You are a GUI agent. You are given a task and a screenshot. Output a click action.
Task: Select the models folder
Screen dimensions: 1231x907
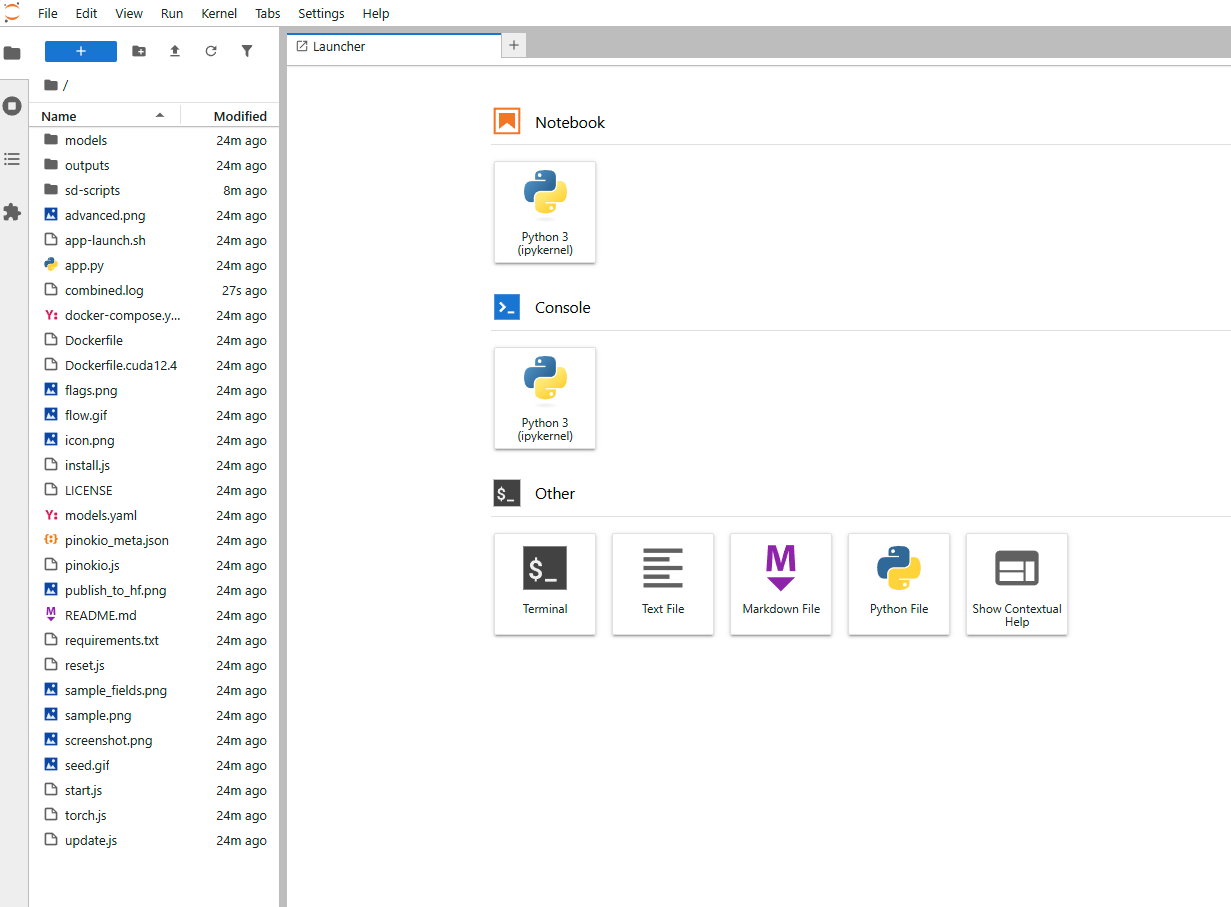(x=154, y=140)
